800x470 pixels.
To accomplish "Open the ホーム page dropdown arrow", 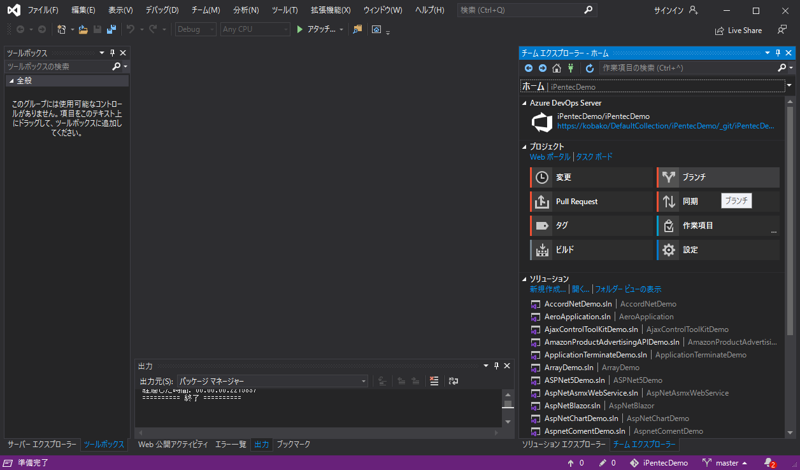I will pos(789,86).
